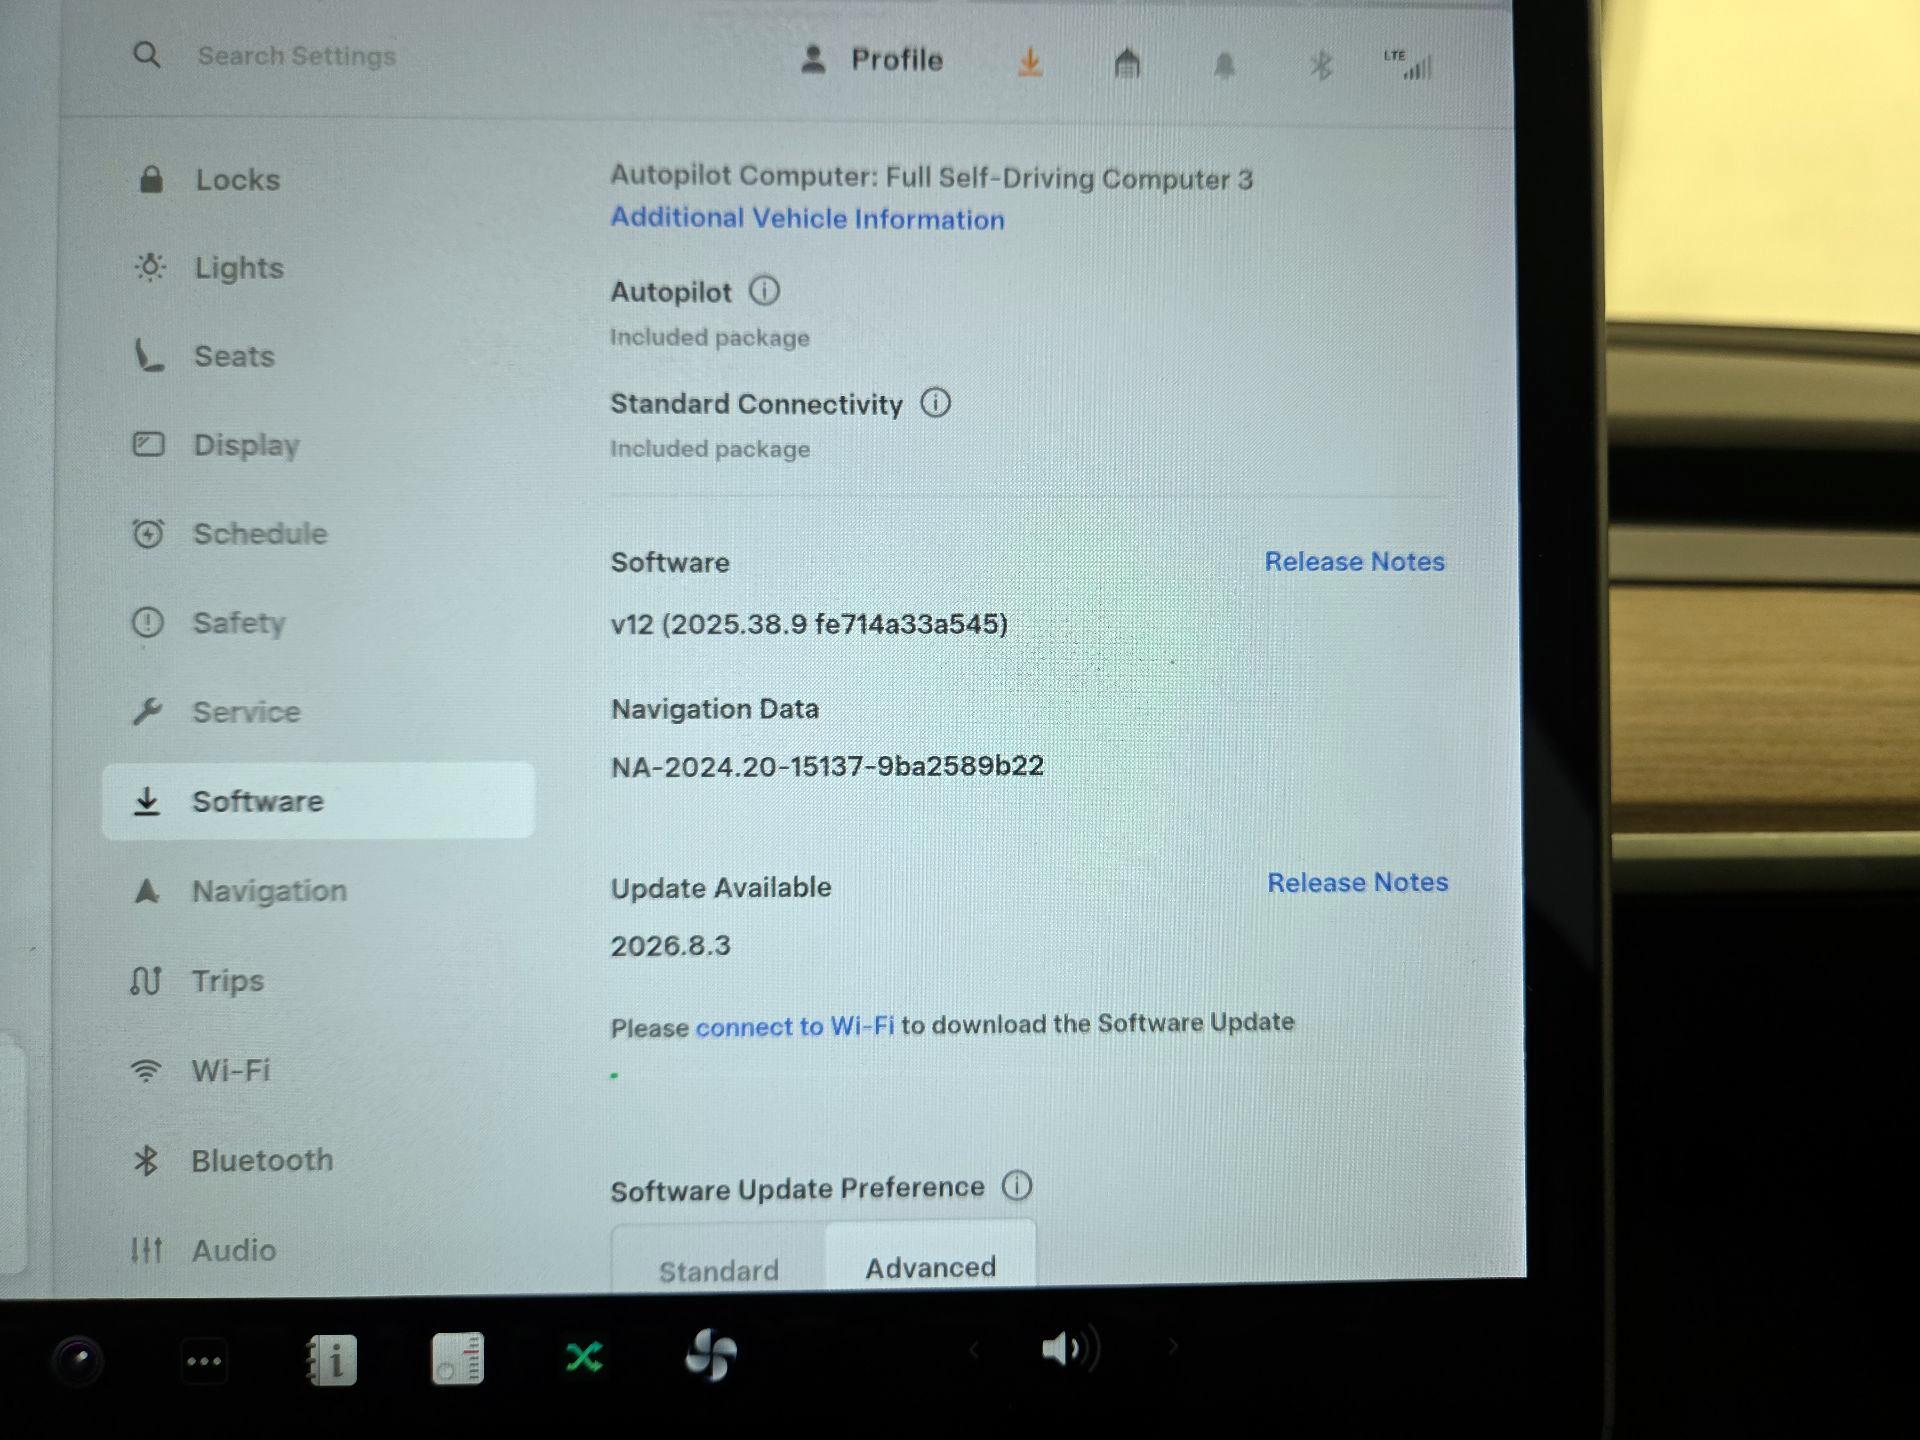Tap the orange software update download icon
1920x1440 pixels.
click(x=1030, y=62)
